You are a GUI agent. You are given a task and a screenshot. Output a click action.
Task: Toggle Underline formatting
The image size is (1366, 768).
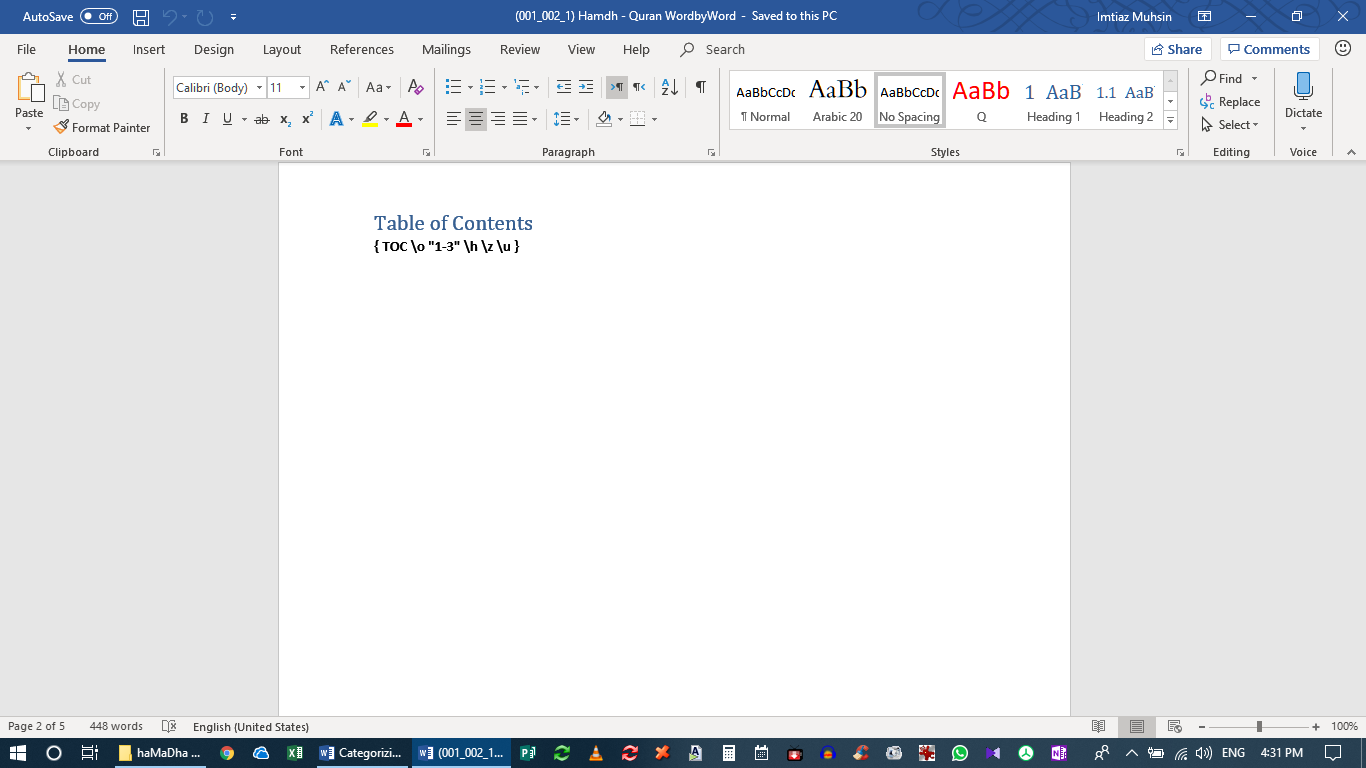coord(227,119)
